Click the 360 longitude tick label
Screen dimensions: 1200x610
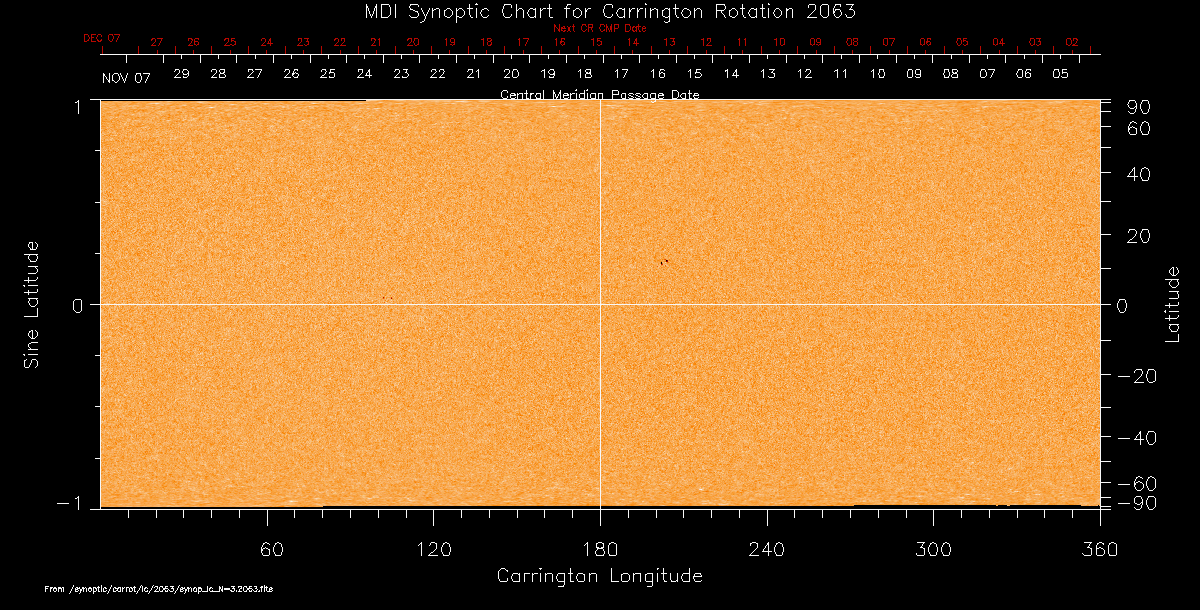(1098, 550)
